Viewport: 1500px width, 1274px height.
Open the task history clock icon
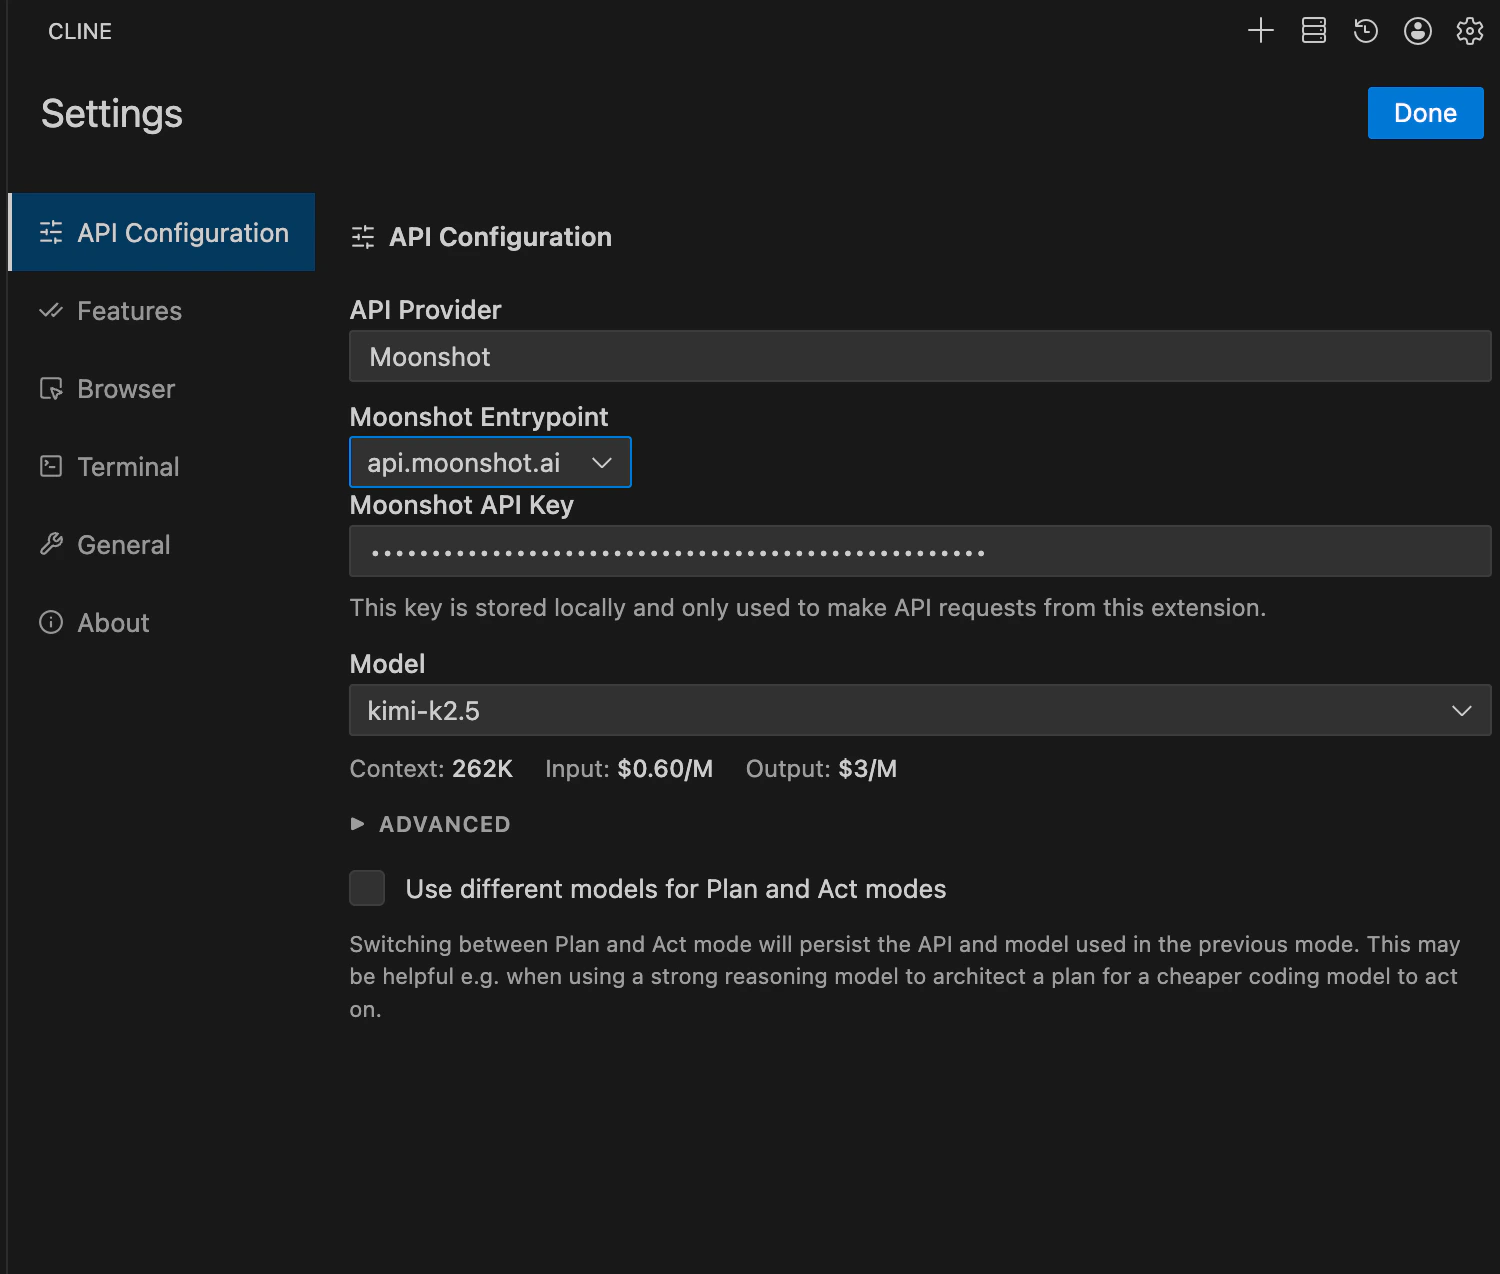1365,31
